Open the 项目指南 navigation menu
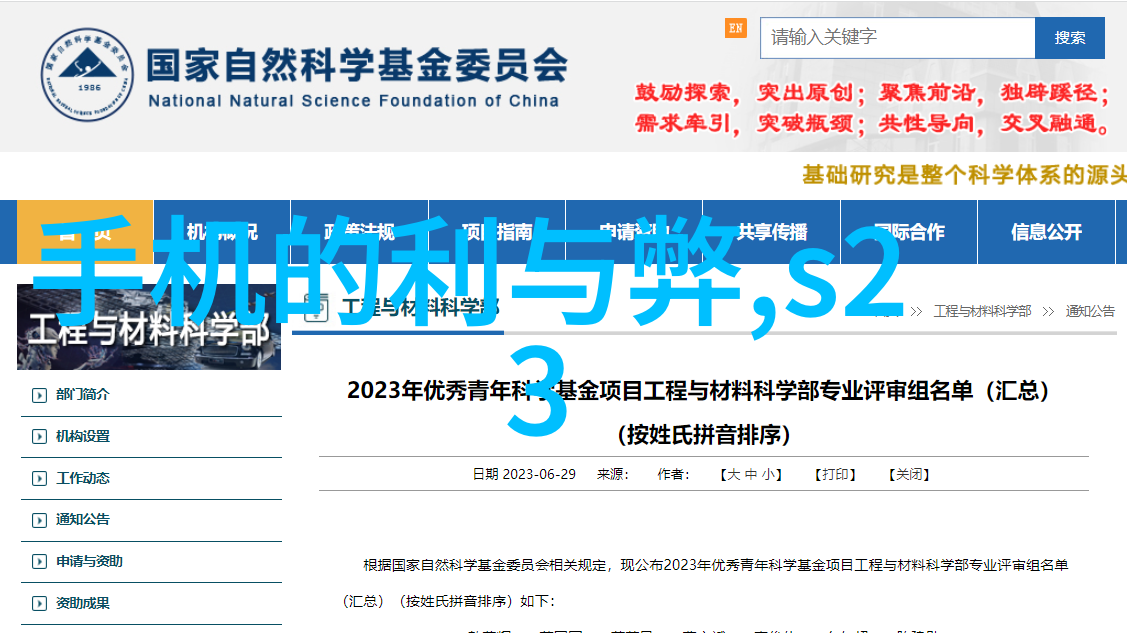The width and height of the screenshot is (1127, 633). point(497,232)
